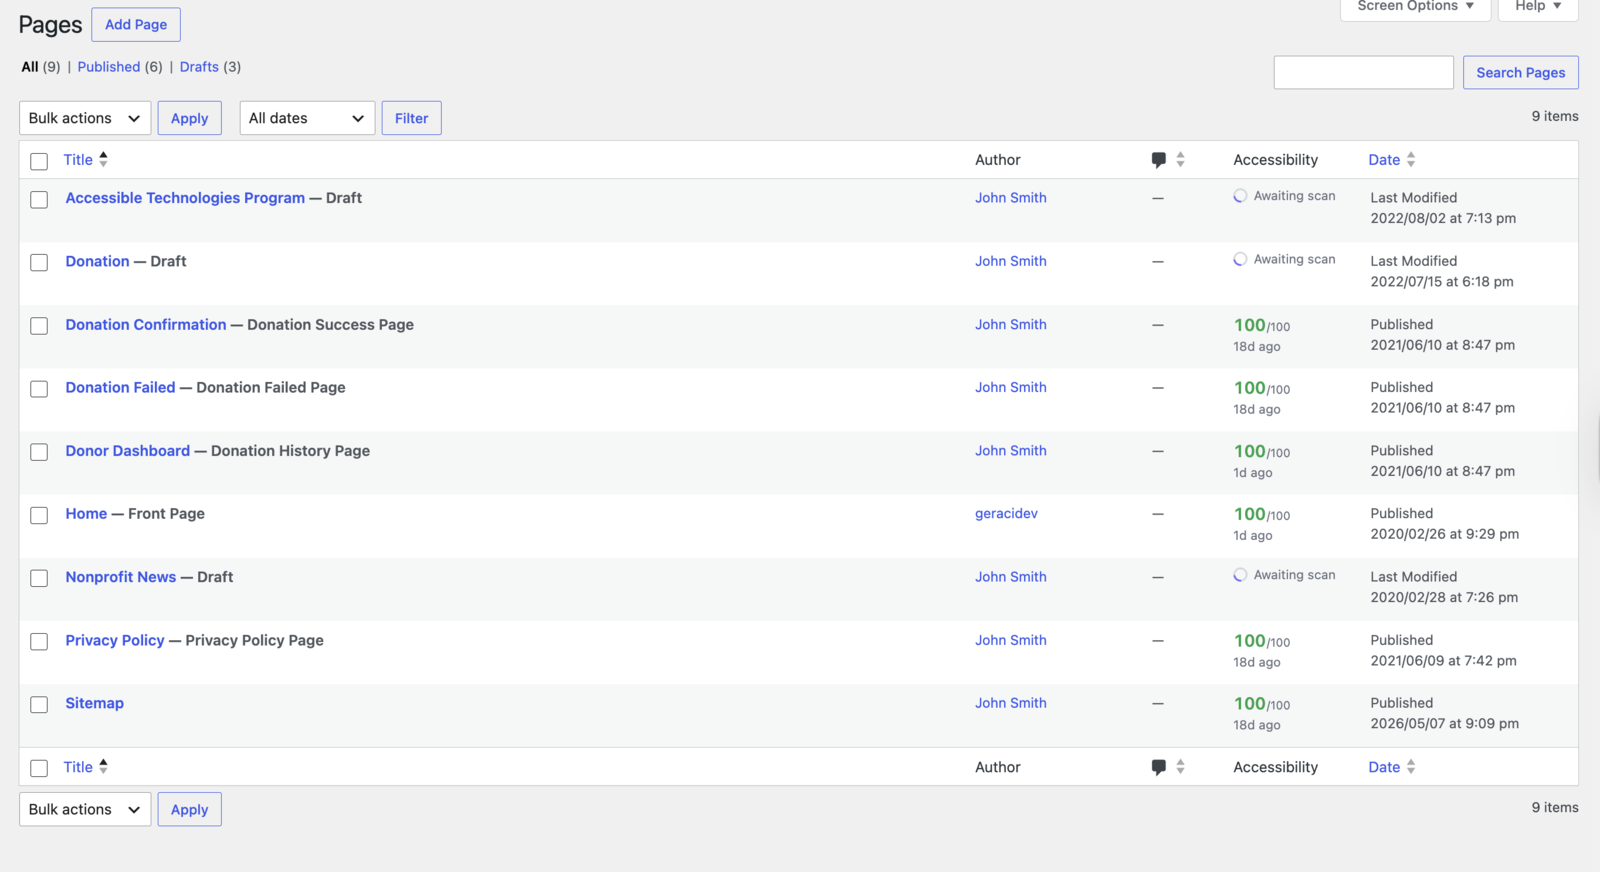Sort by Title using header sort arrows
The image size is (1600, 872).
[103, 159]
